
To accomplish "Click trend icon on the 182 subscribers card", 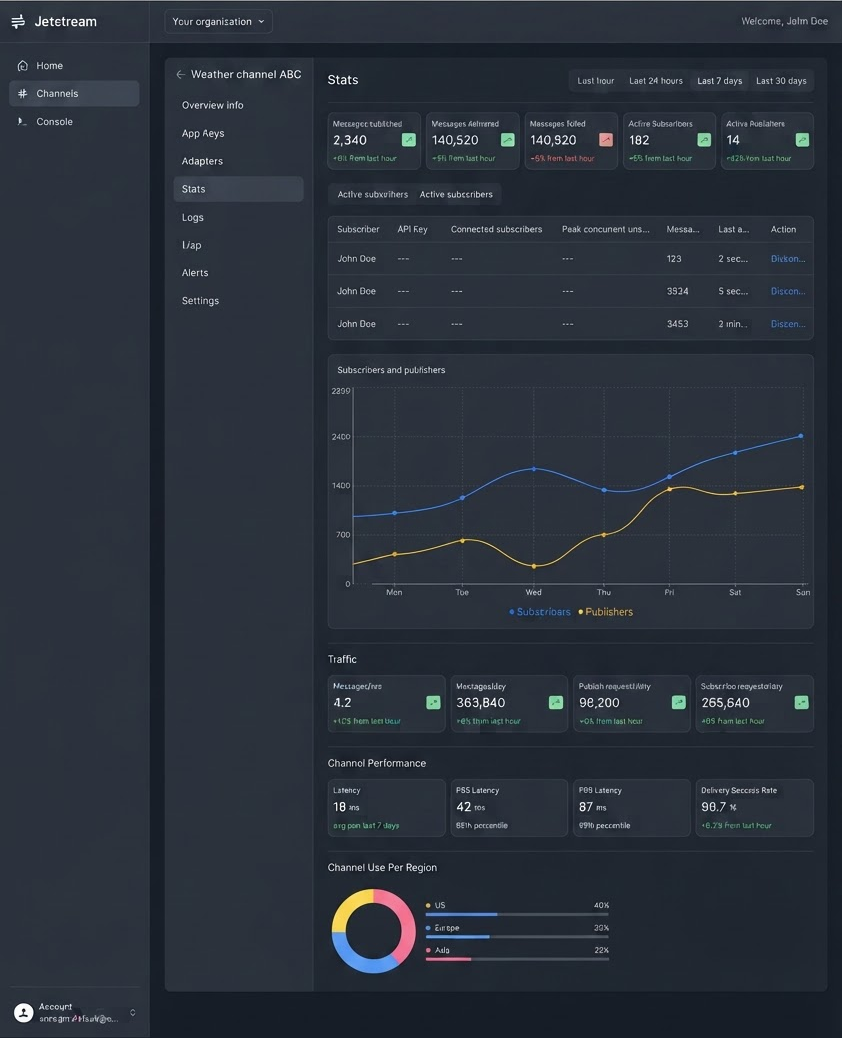I will pyautogui.click(x=704, y=140).
